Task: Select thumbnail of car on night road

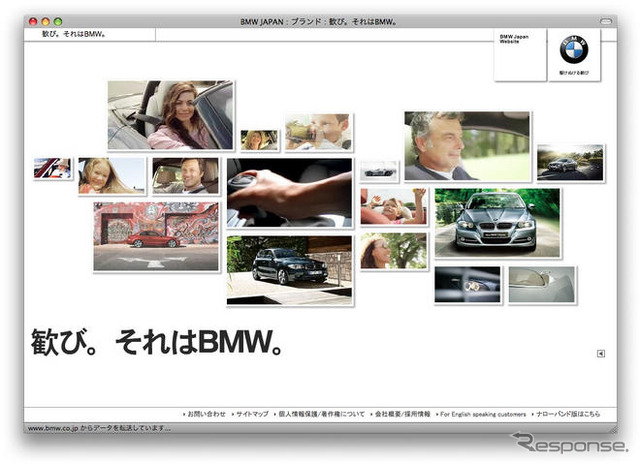Action: [570, 162]
